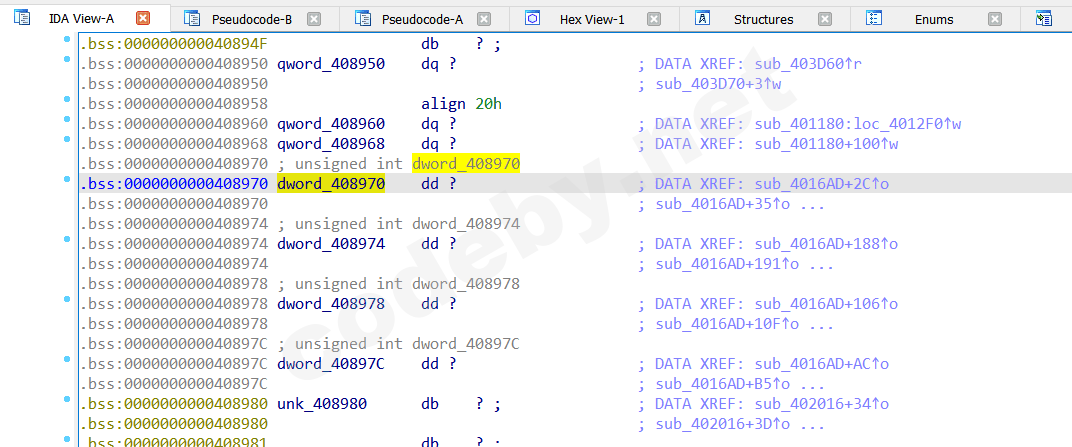Follow the sub_403D60↑r cross reference
Image resolution: width=1072 pixels, height=447 pixels.
807,65
